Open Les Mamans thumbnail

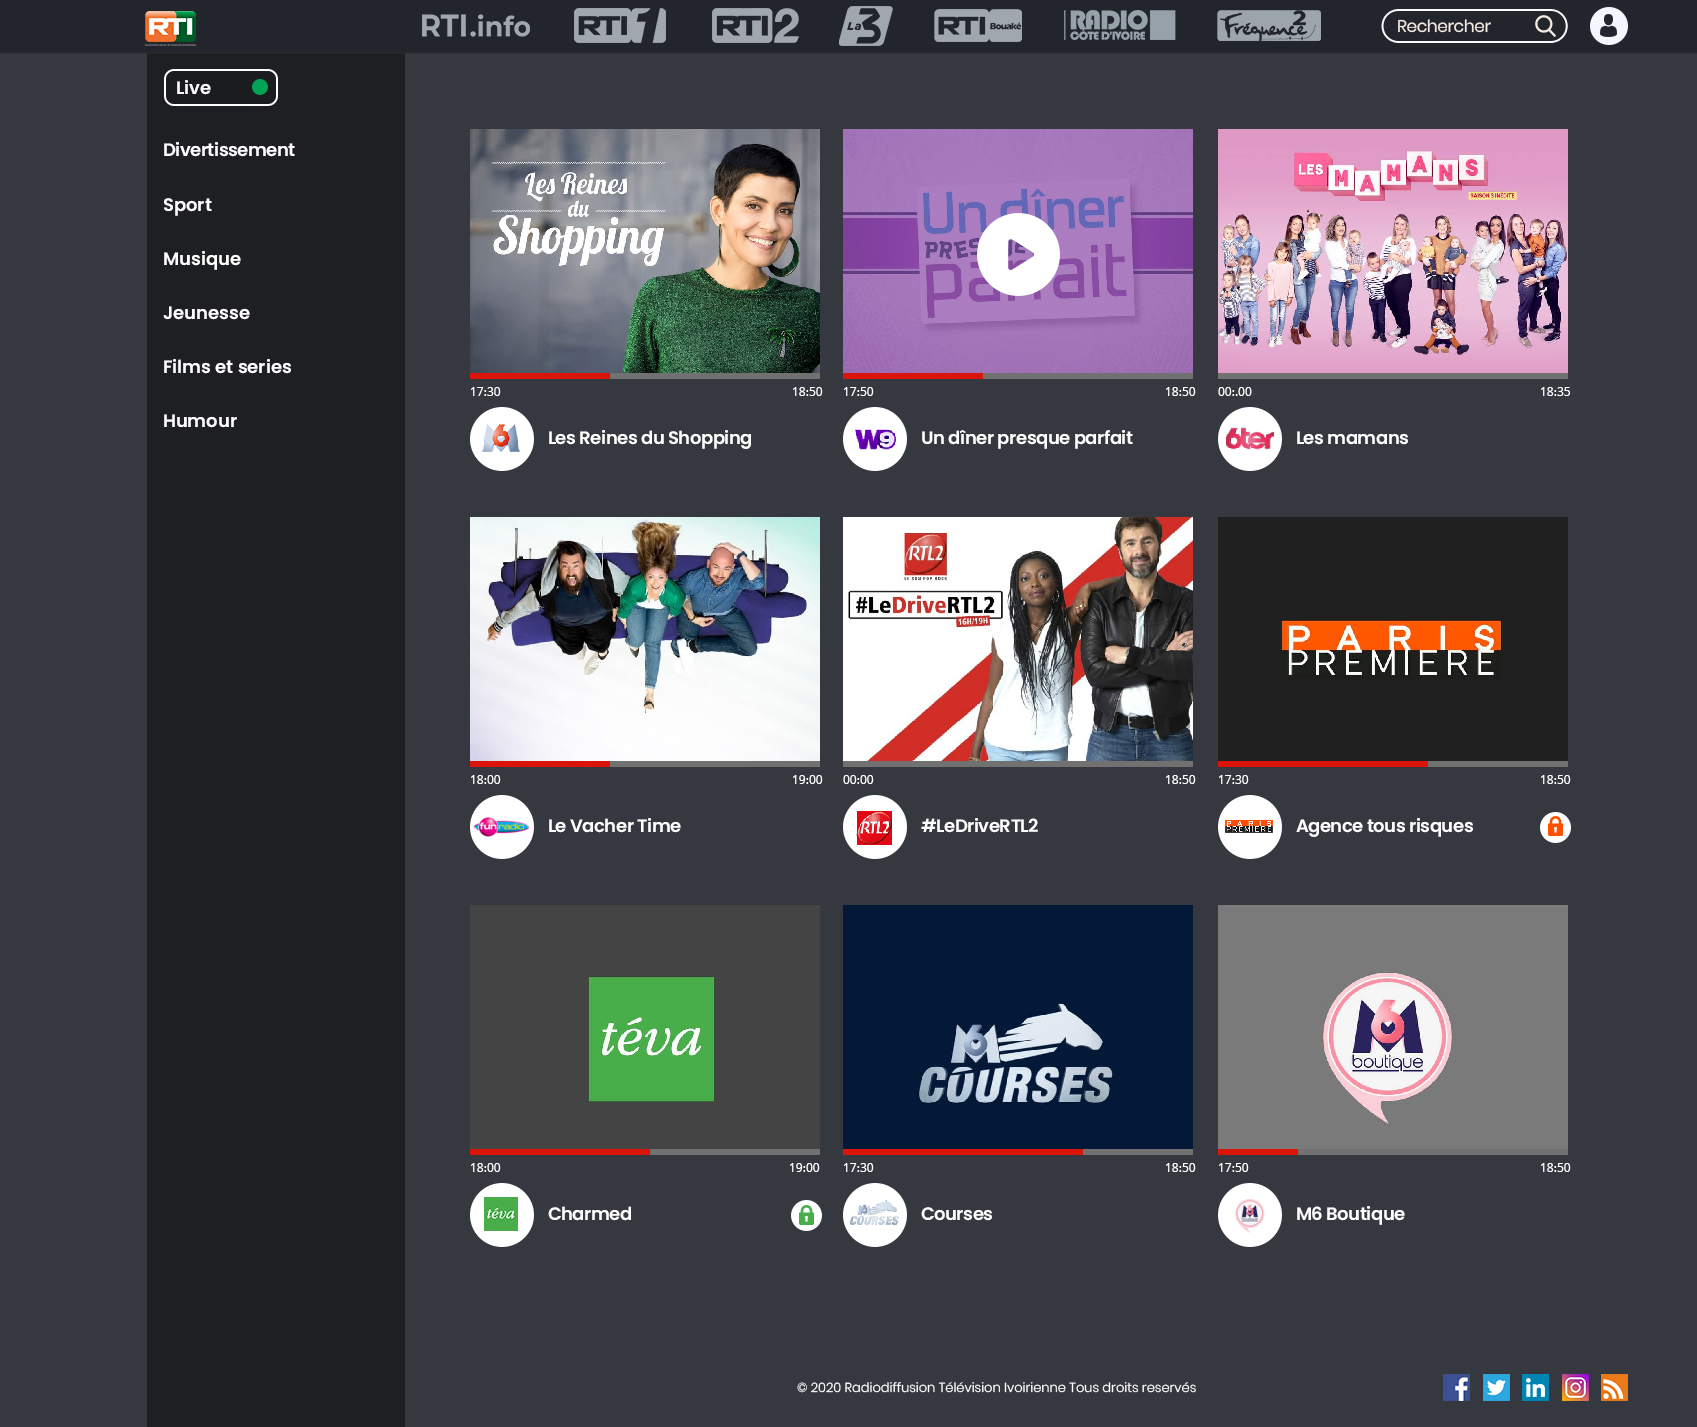(x=1393, y=251)
